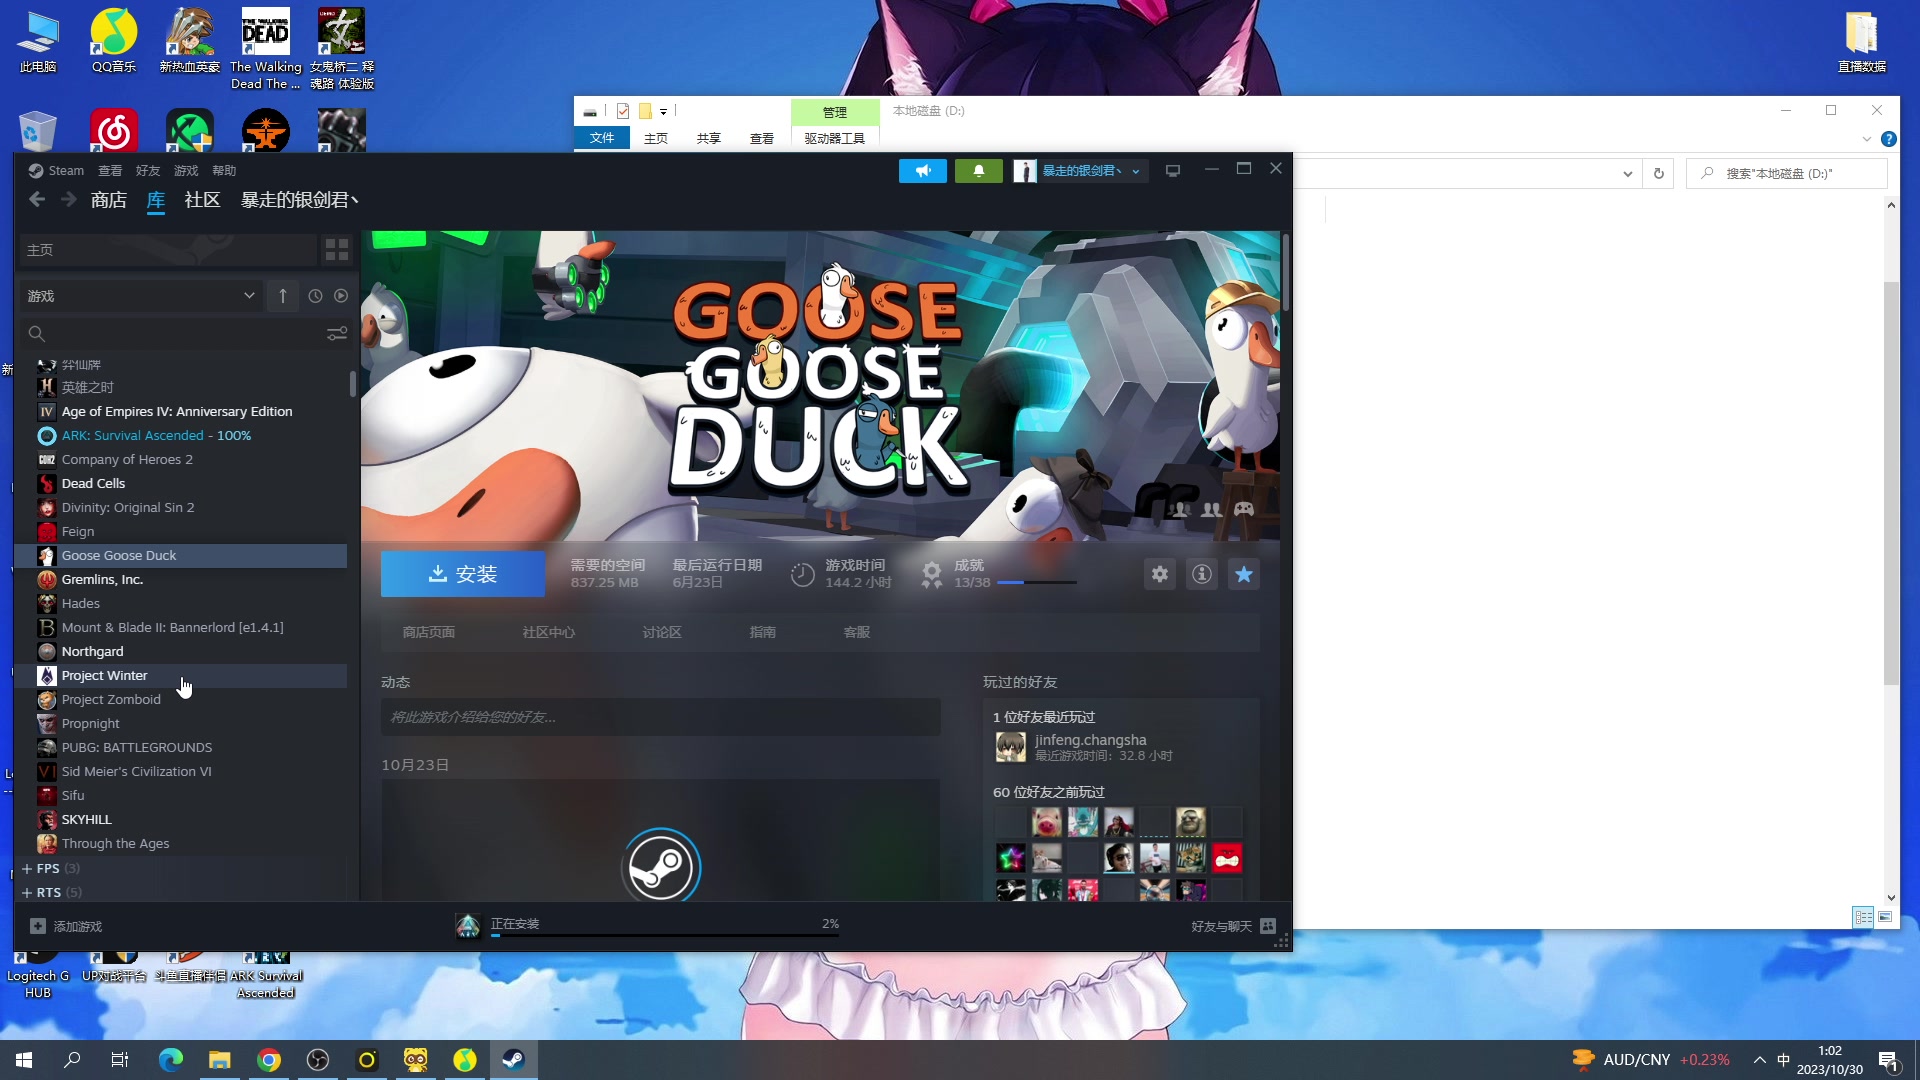The image size is (1920, 1080).
Task: Switch library to grid collections view
Action: tap(337, 249)
